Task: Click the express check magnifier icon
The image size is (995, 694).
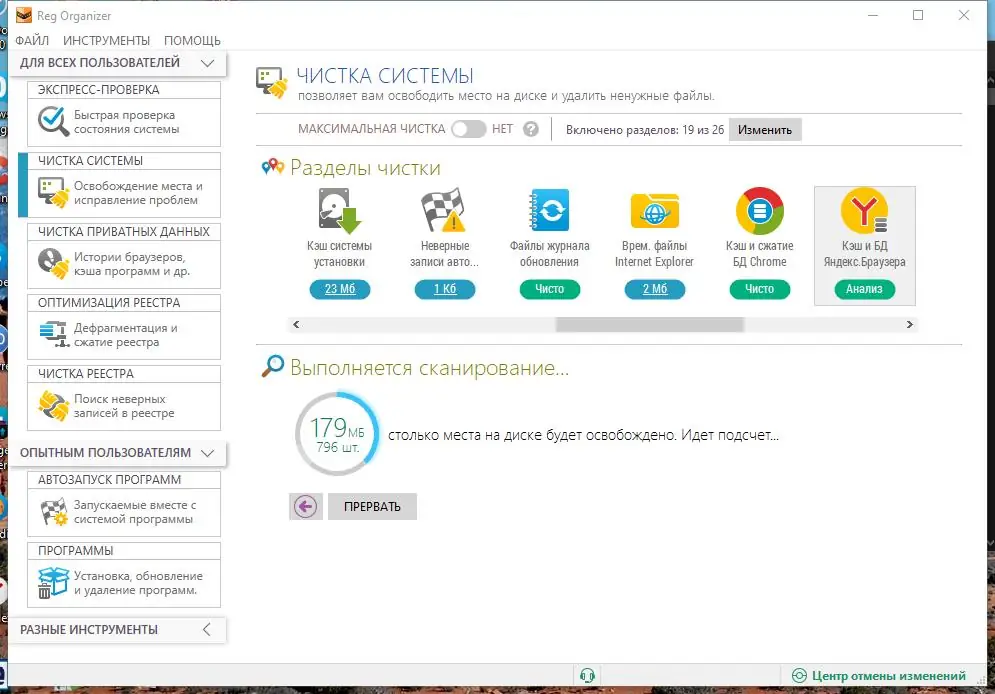Action: [53, 121]
